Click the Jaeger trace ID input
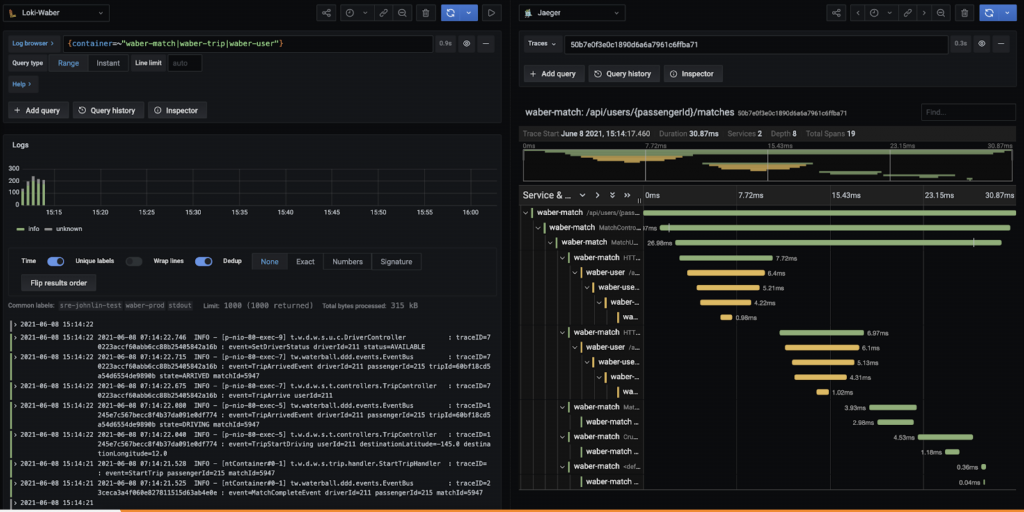The width and height of the screenshot is (1024, 512). click(756, 44)
